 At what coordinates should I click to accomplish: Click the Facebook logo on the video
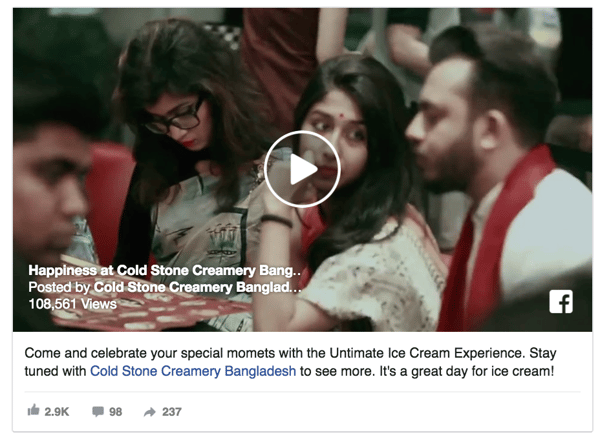(x=561, y=302)
